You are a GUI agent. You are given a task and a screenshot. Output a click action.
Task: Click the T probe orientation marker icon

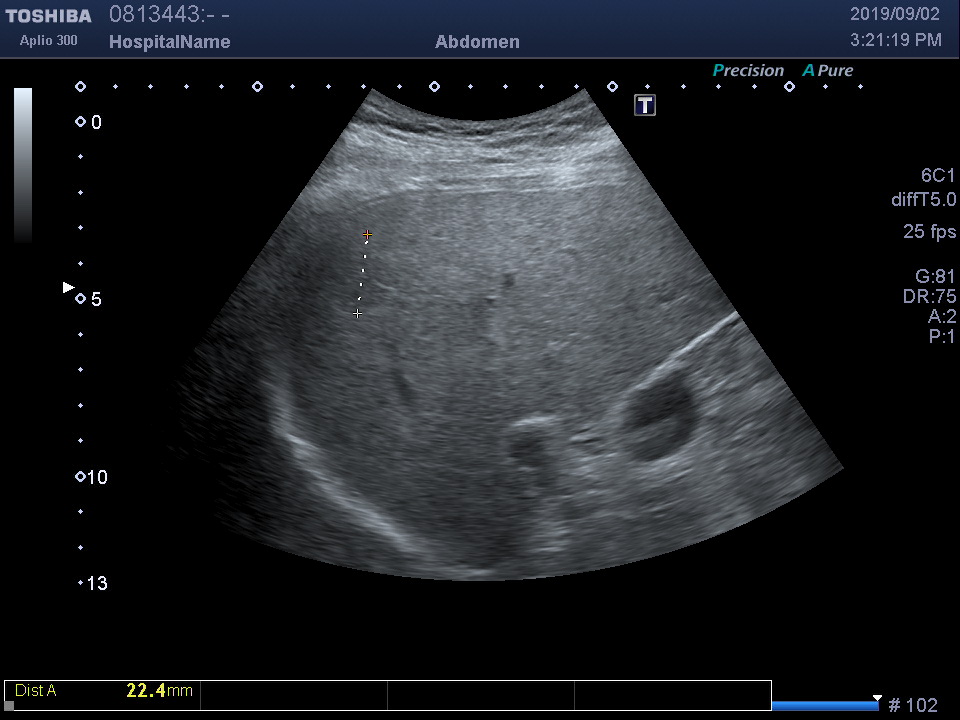645,105
